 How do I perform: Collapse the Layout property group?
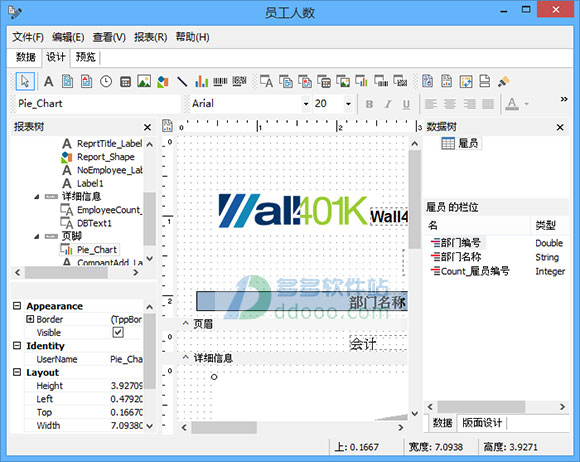point(17,372)
